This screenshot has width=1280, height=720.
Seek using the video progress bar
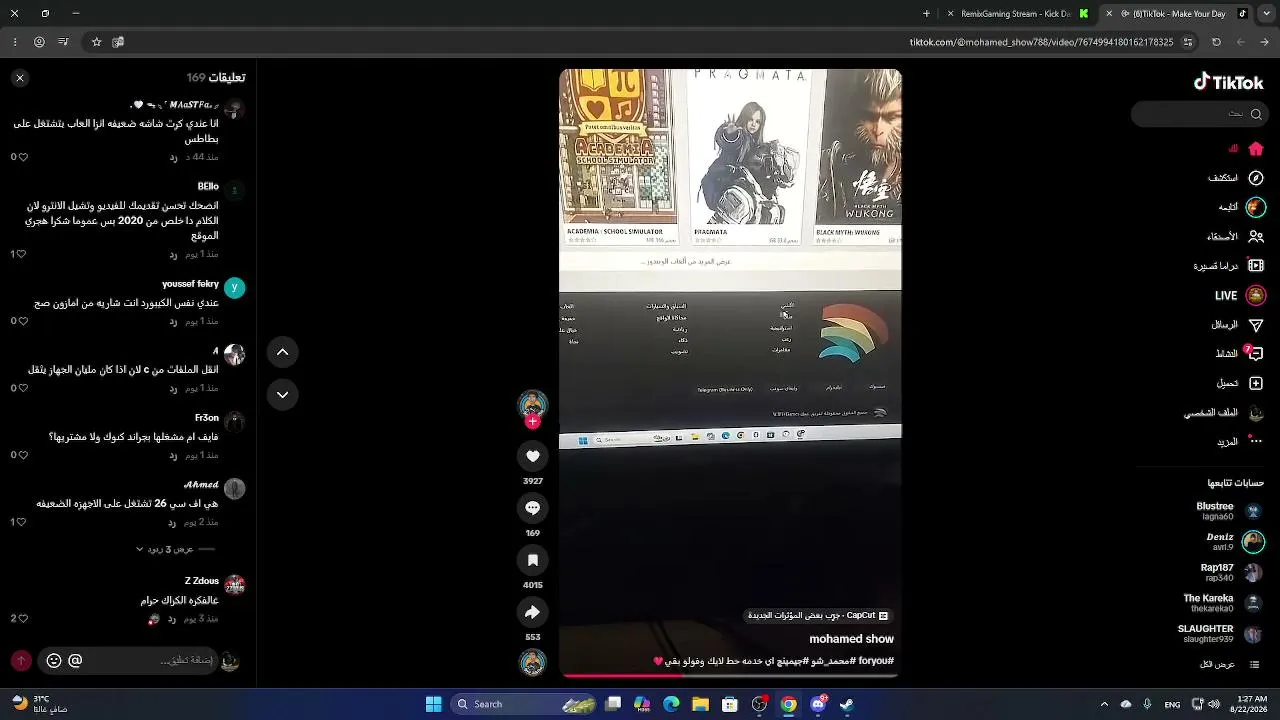730,676
